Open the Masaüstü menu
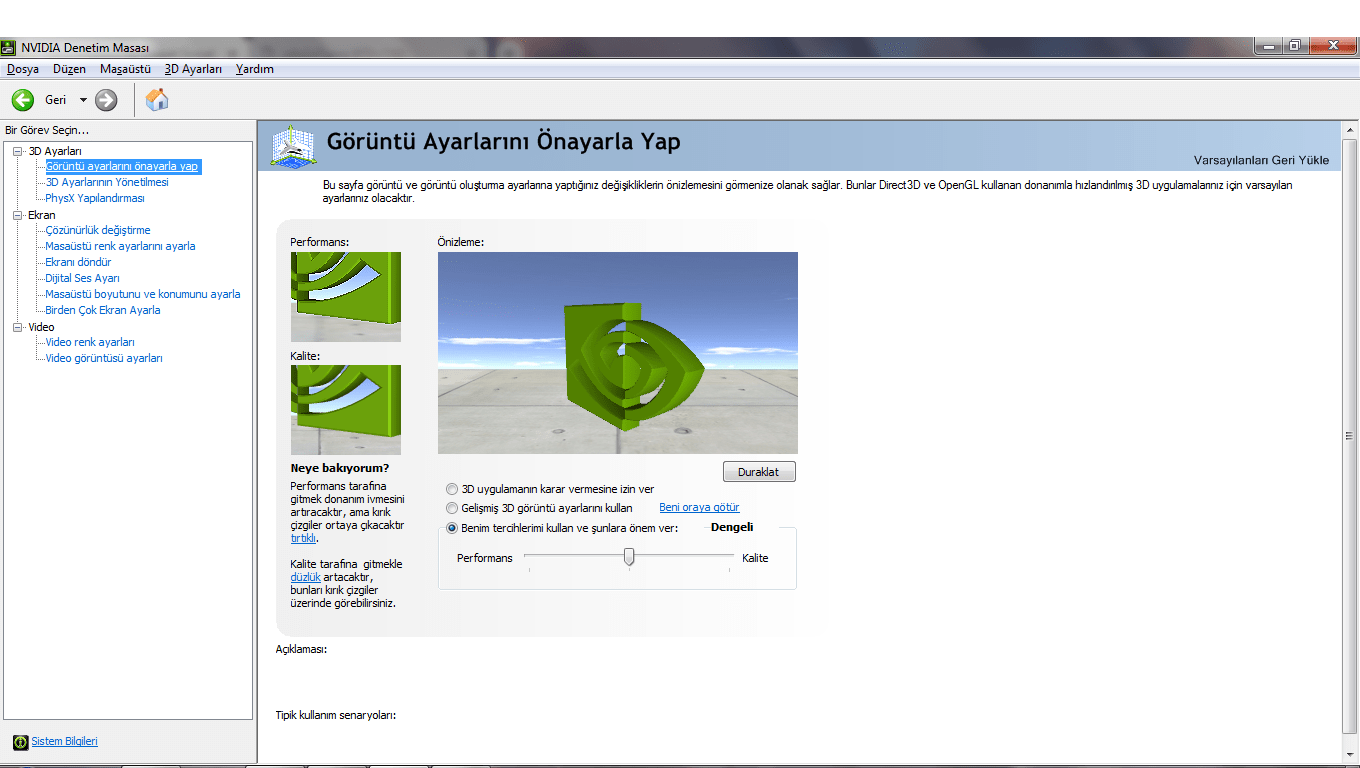This screenshot has width=1360, height=768. tap(125, 69)
